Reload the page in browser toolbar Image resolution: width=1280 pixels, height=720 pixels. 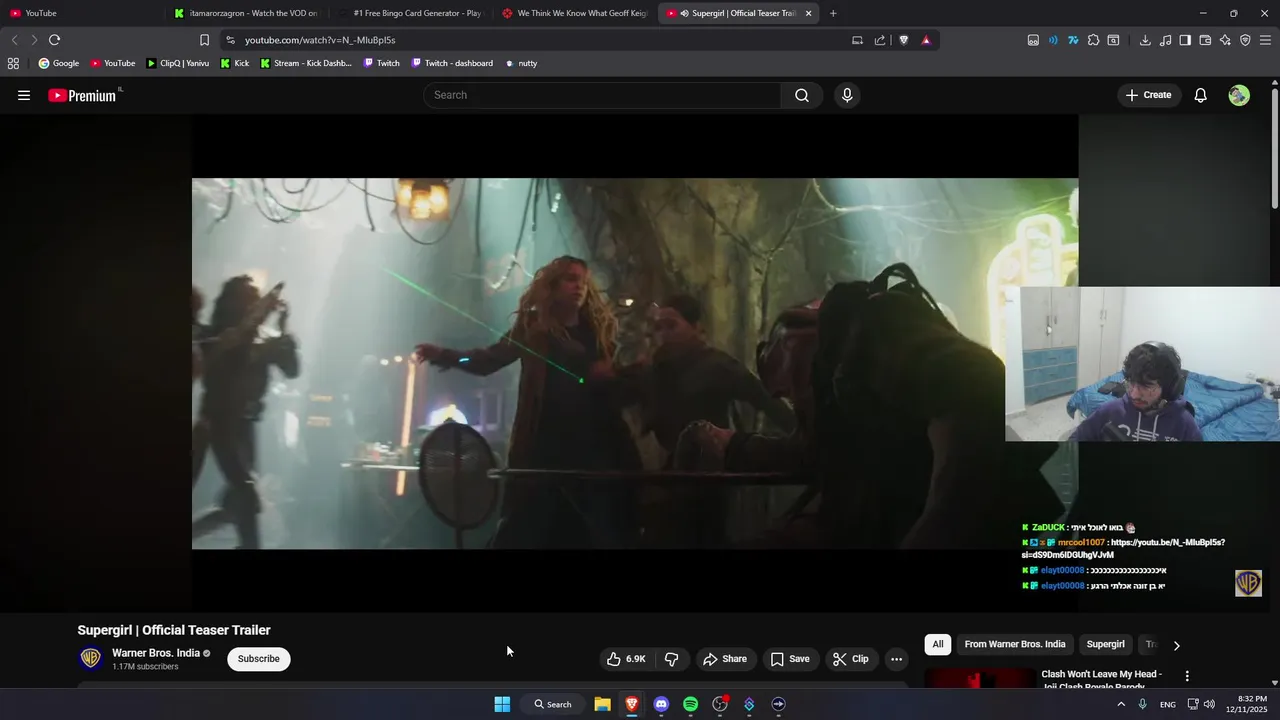click(x=54, y=40)
